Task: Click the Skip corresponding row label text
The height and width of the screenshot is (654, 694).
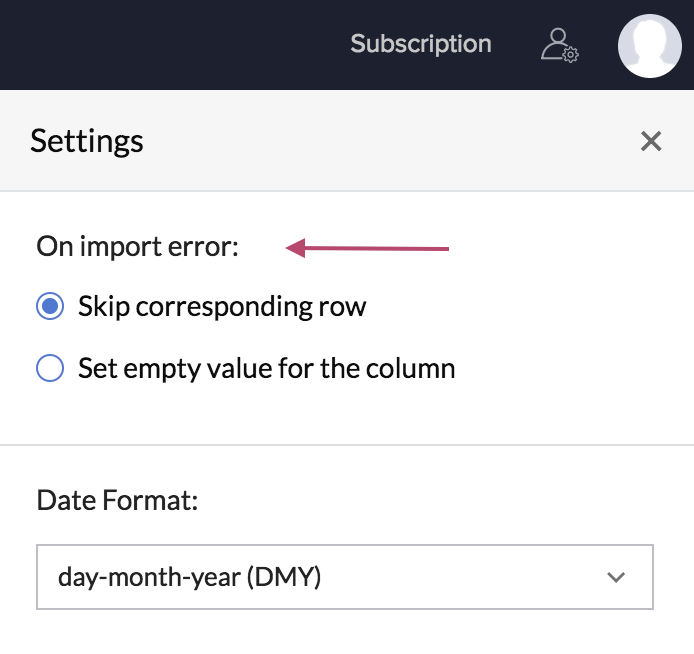Action: (x=222, y=306)
